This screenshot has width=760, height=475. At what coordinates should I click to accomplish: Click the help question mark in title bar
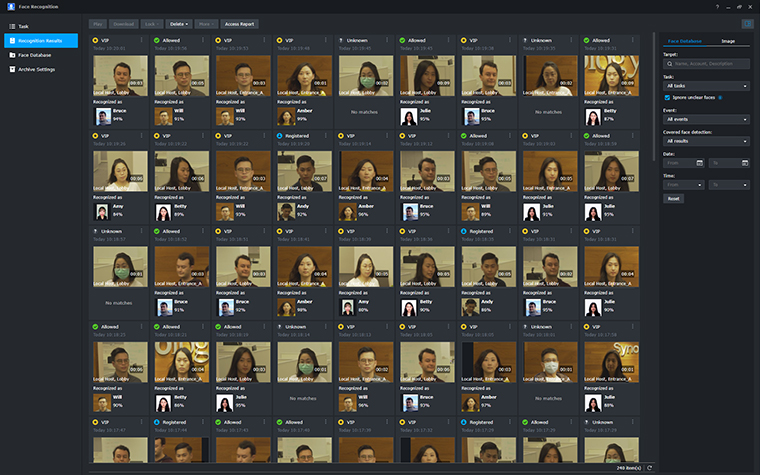tap(717, 7)
